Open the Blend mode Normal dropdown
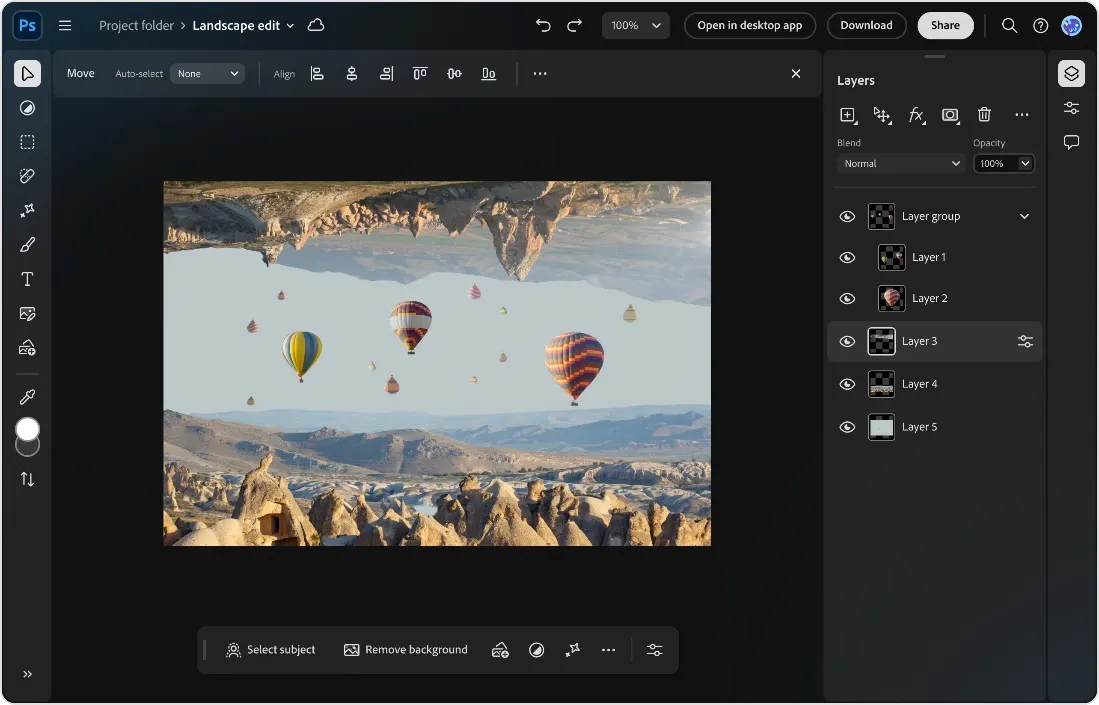Viewport: 1099px width, 705px height. [901, 163]
